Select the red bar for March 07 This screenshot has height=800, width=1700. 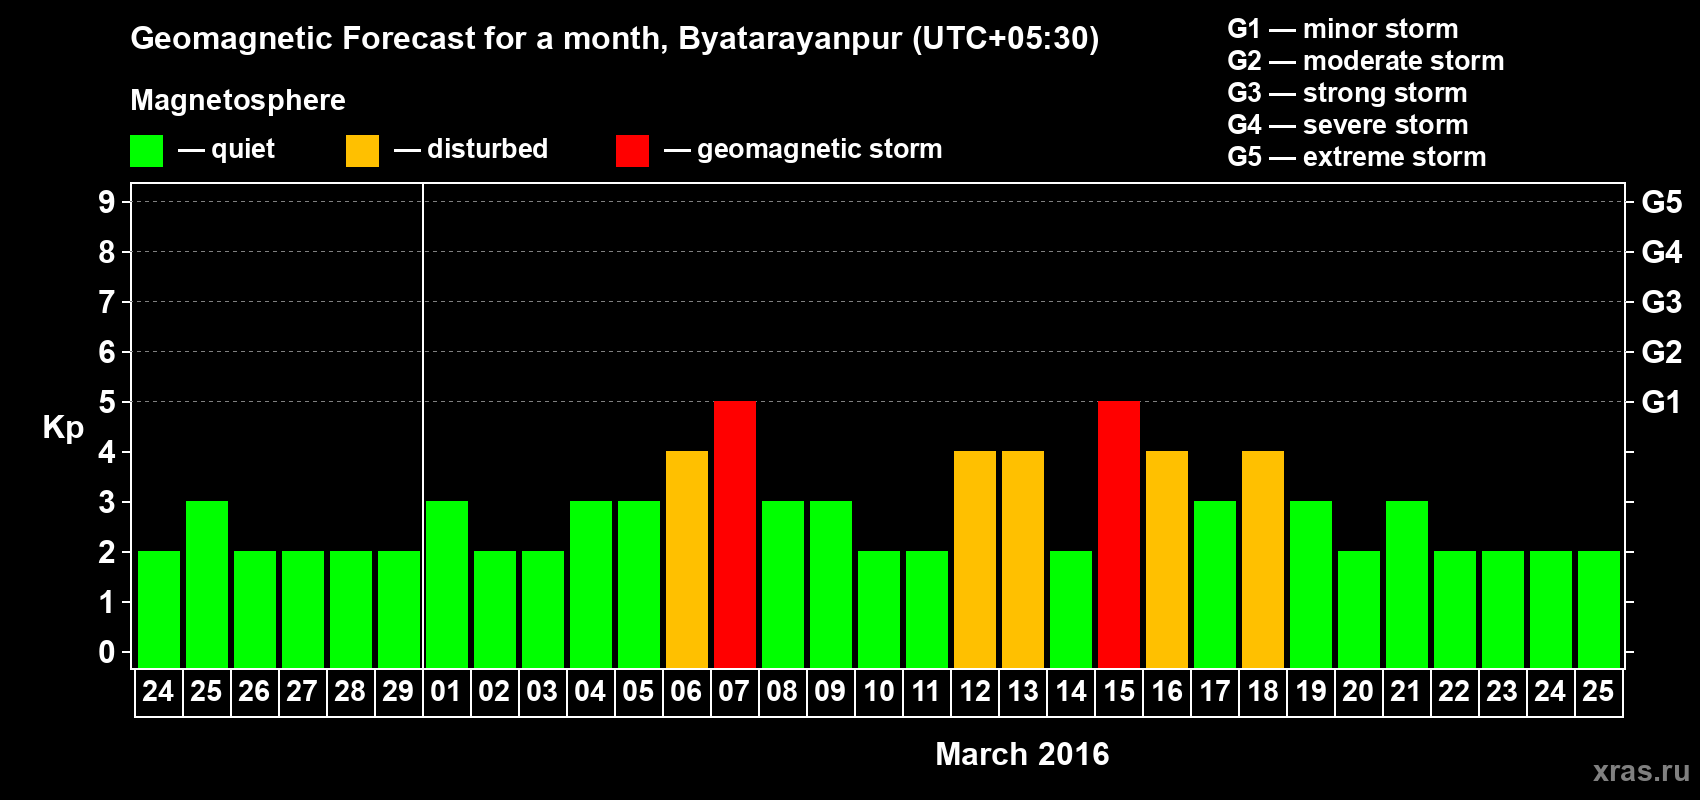point(735,535)
